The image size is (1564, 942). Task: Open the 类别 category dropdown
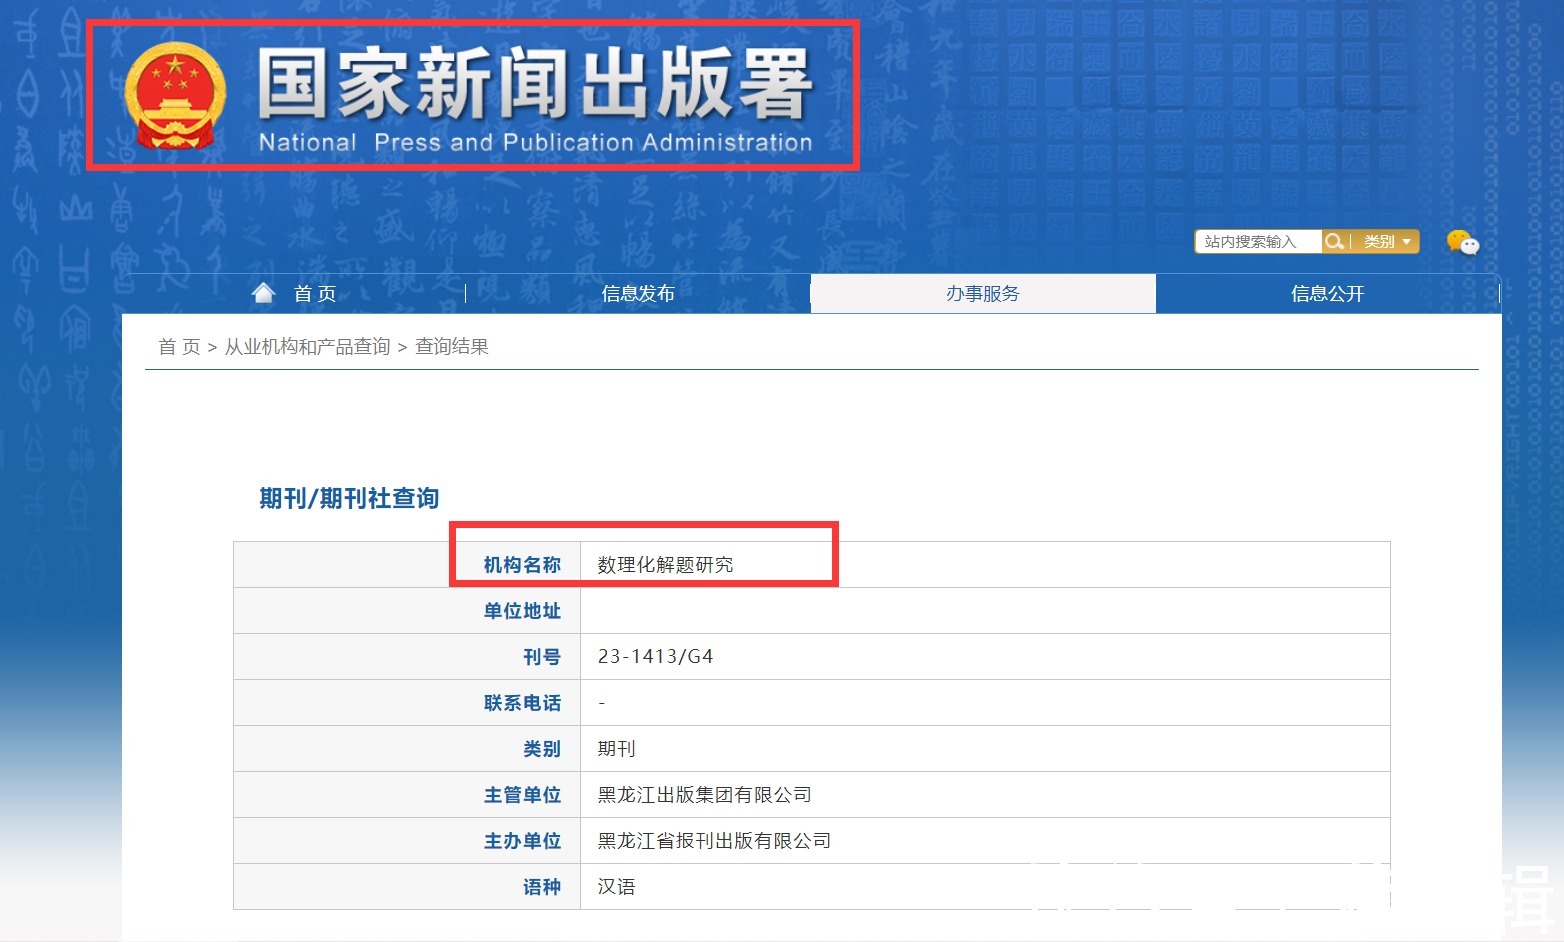1386,242
